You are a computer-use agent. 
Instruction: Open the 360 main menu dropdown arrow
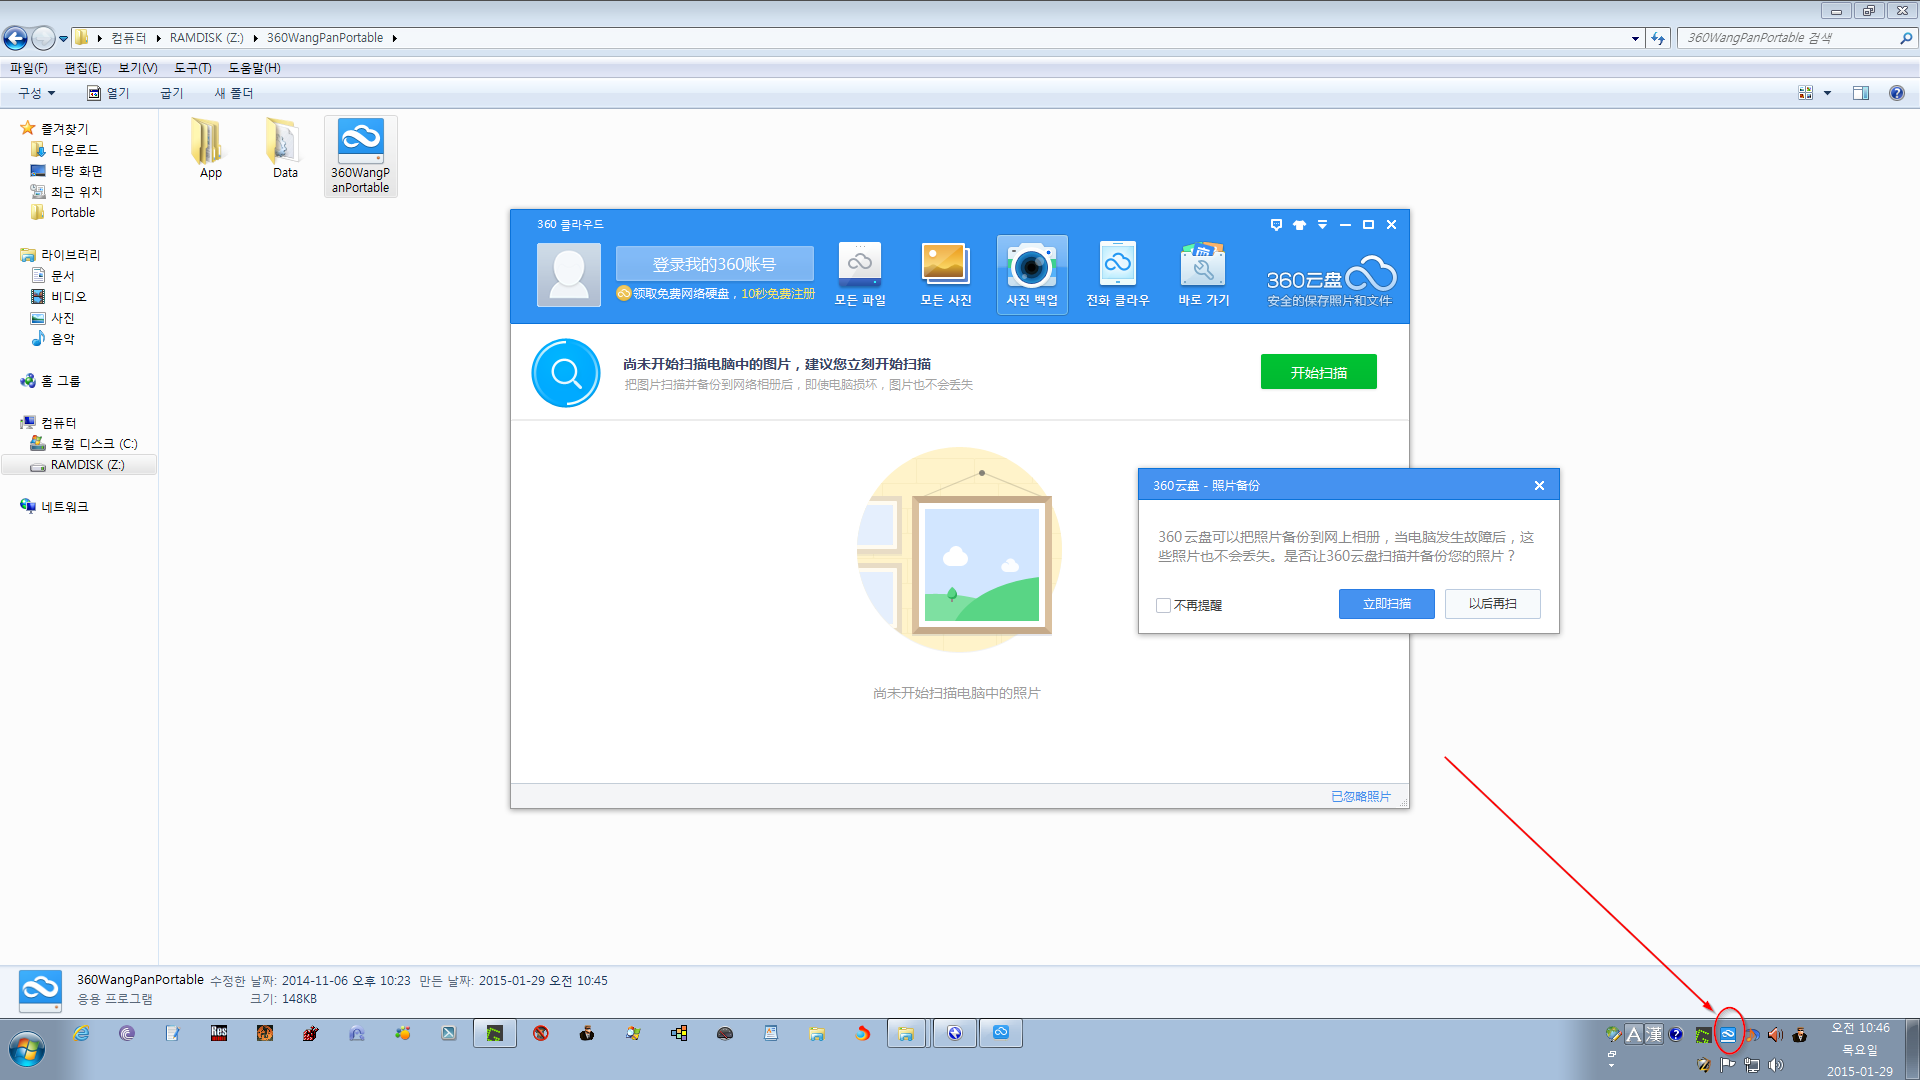pyautogui.click(x=1322, y=225)
